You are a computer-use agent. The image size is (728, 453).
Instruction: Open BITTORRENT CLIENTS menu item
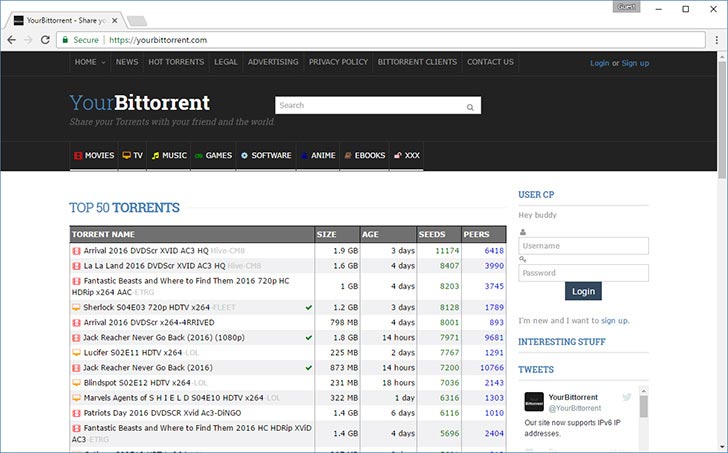click(417, 62)
